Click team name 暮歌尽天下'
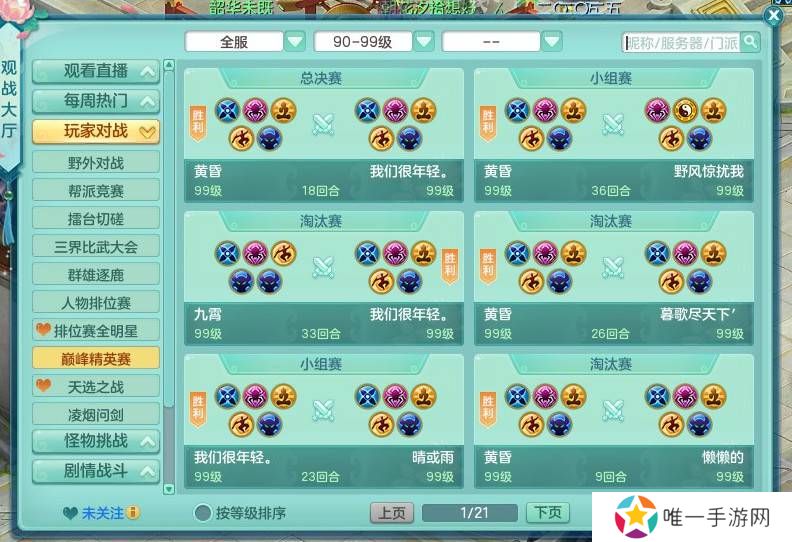The image size is (792, 542). (698, 314)
